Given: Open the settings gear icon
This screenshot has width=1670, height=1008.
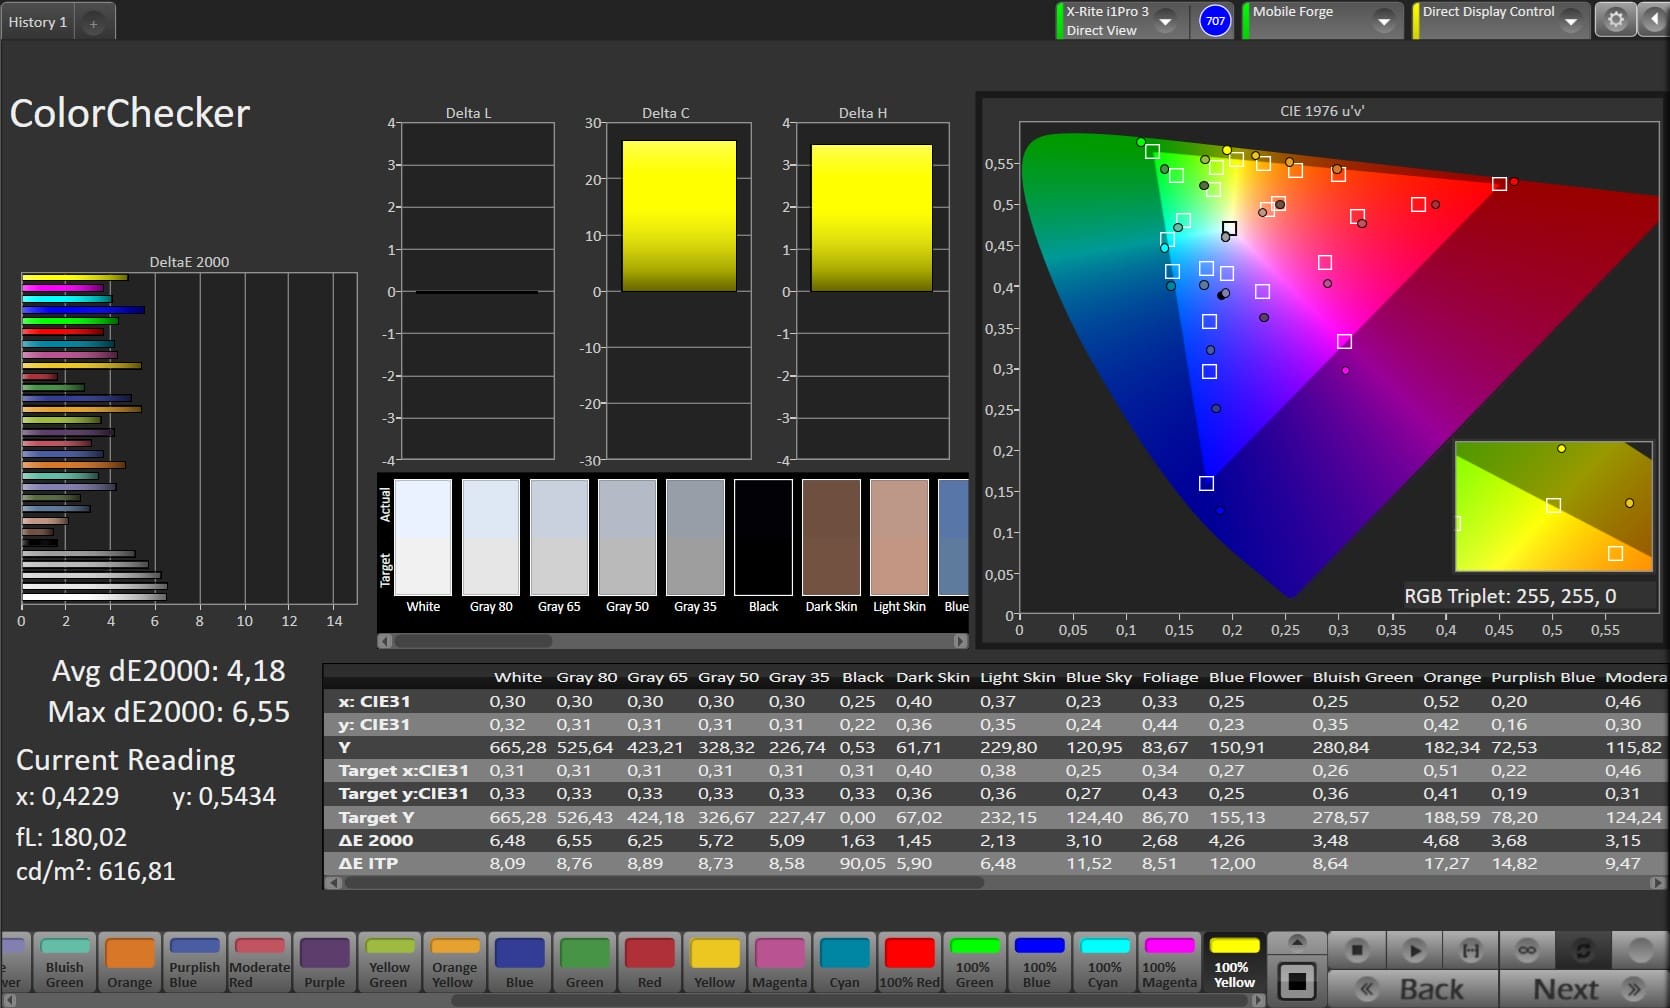Looking at the screenshot, I should pos(1615,21).
